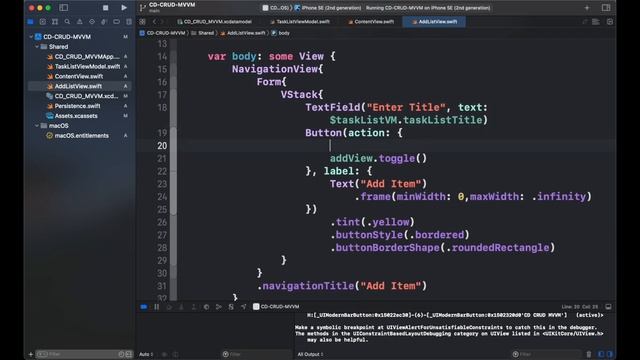Click AddListView.swift in the breadcrumb
This screenshot has width=640, height=360.
pyautogui.click(x=243, y=33)
